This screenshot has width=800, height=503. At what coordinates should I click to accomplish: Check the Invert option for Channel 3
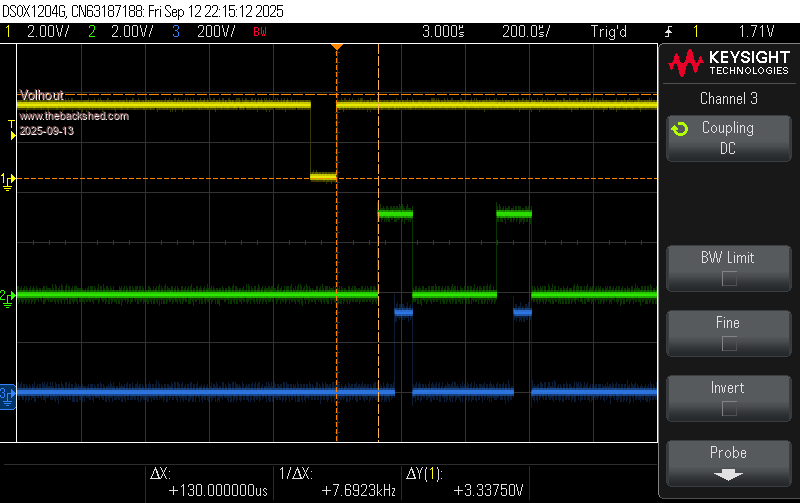(729, 408)
